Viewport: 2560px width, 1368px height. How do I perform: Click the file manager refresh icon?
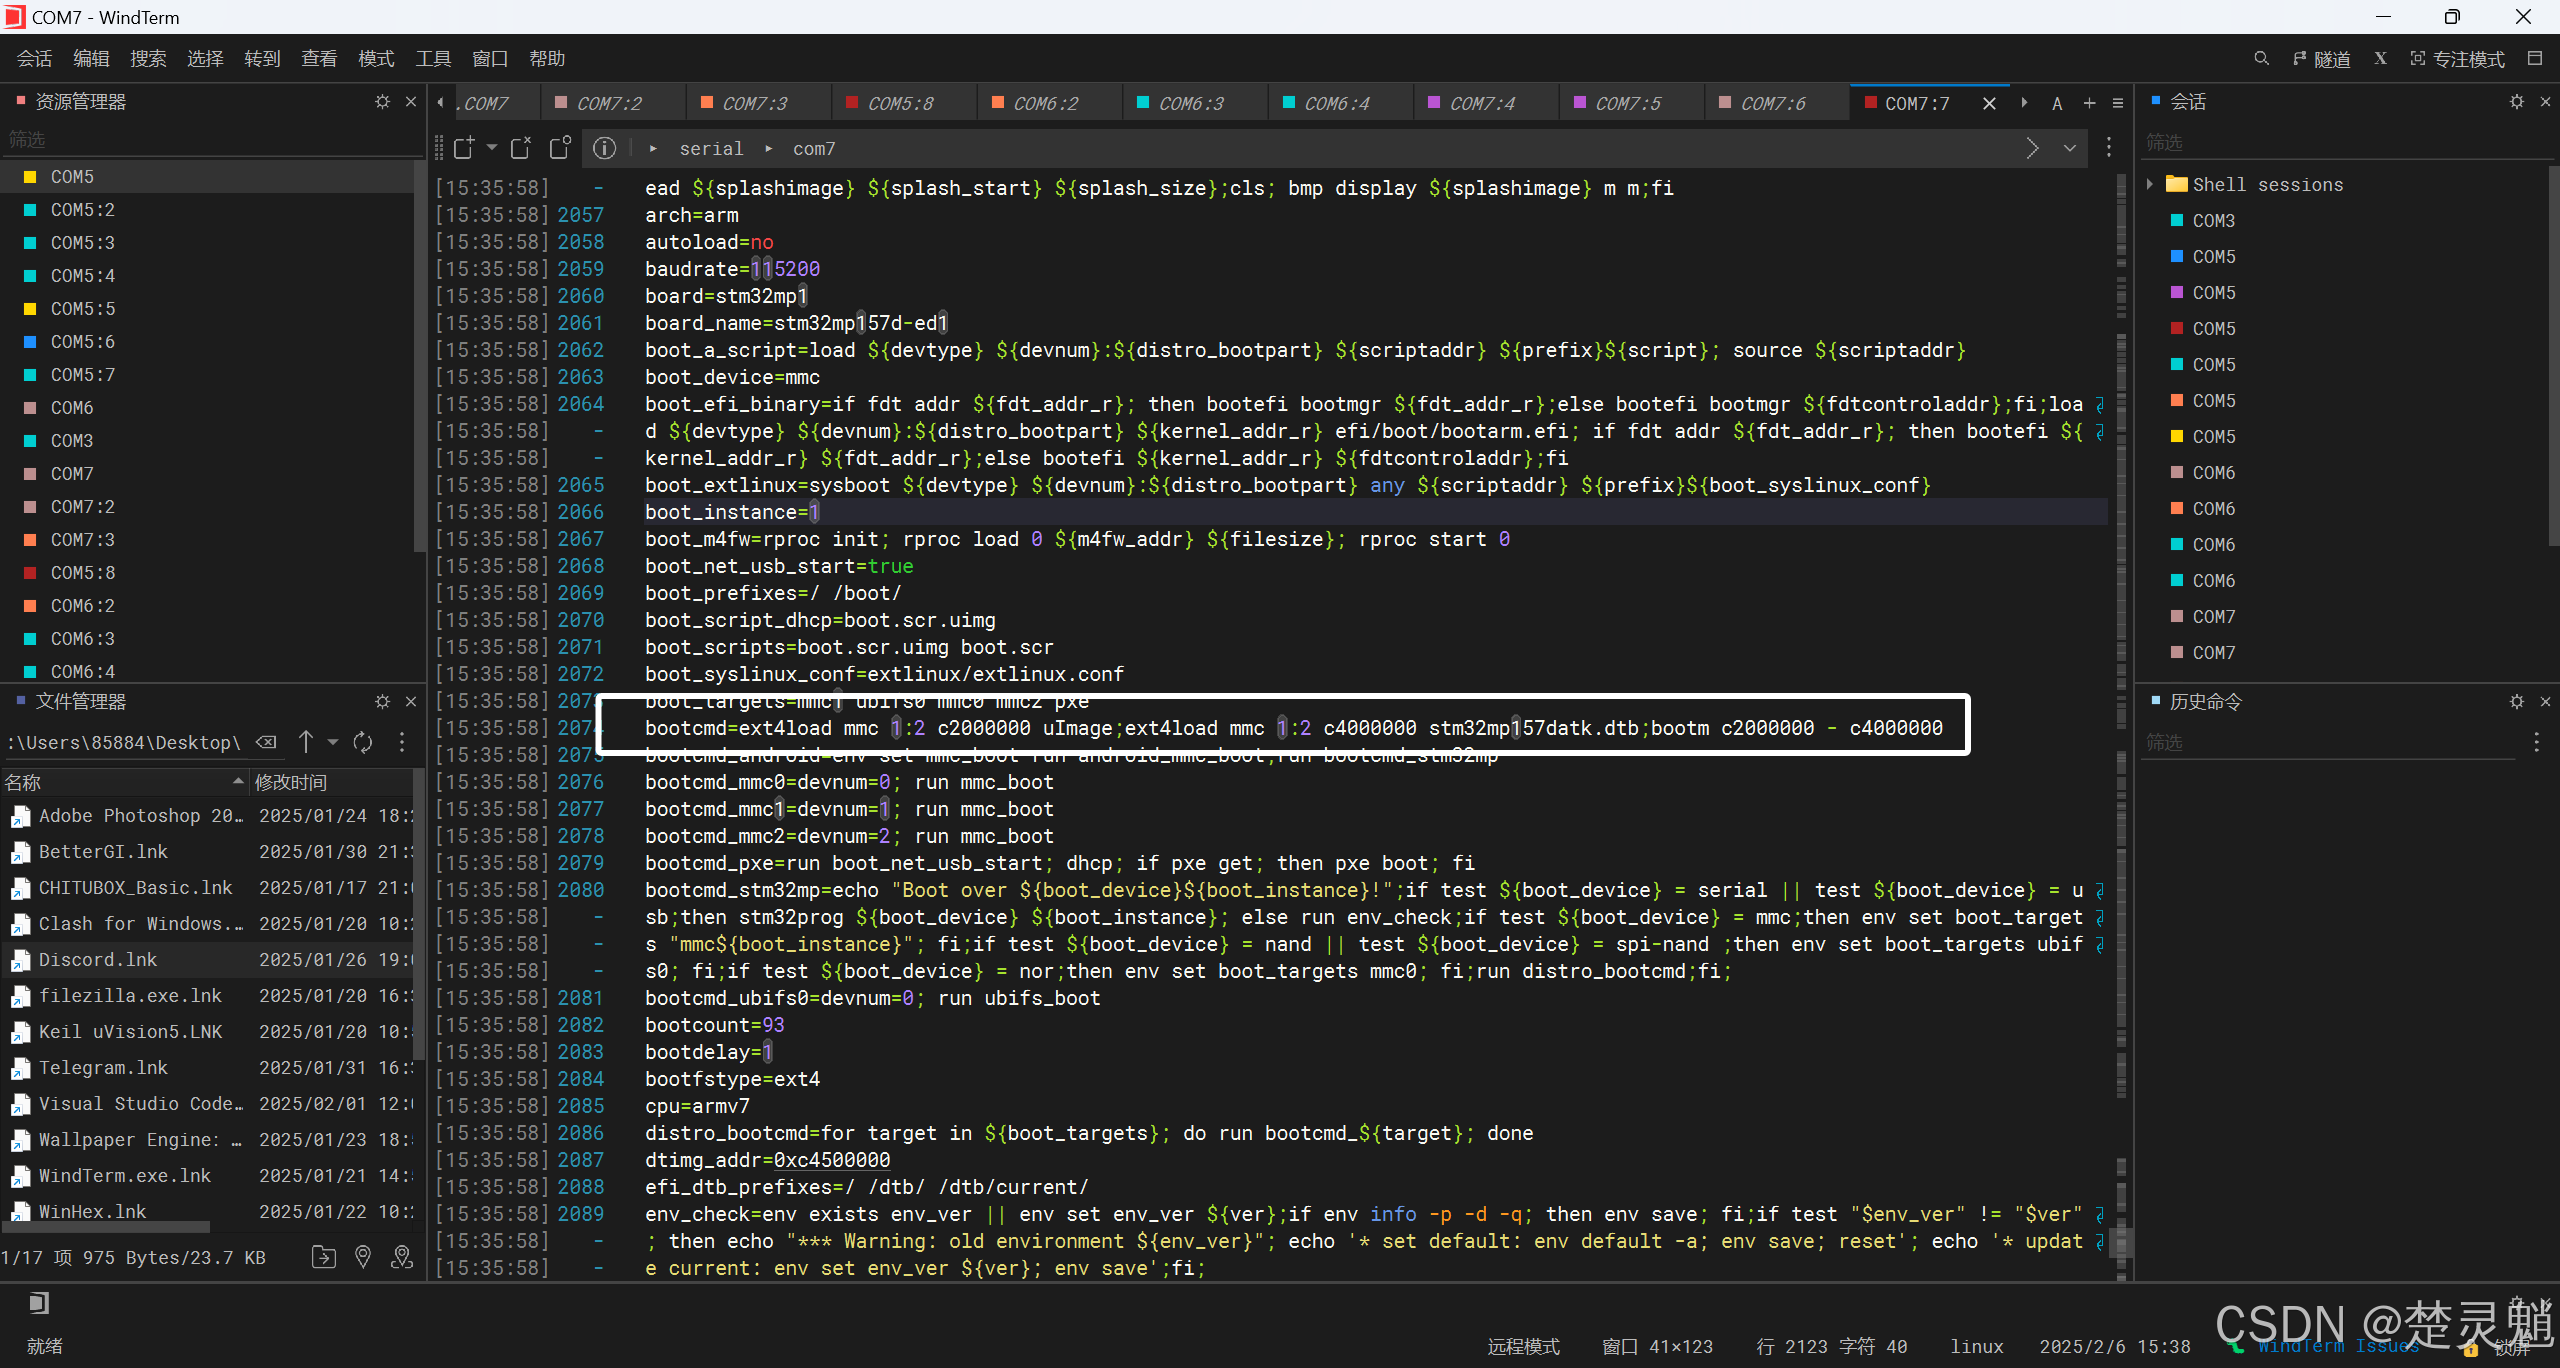[363, 742]
